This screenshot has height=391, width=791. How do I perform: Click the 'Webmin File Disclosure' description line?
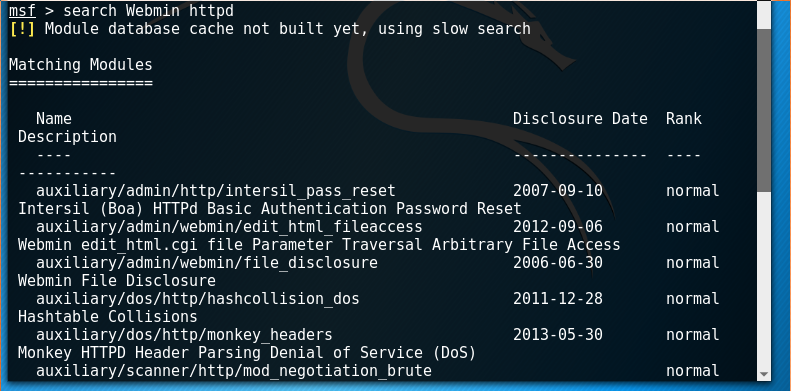click(117, 281)
